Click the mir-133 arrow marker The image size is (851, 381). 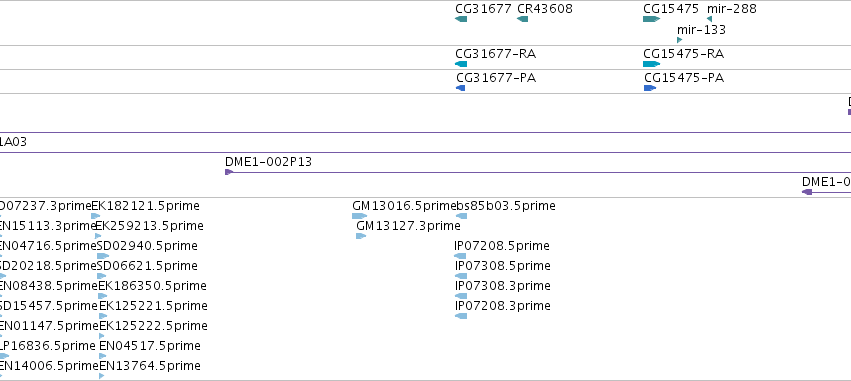[x=679, y=40]
